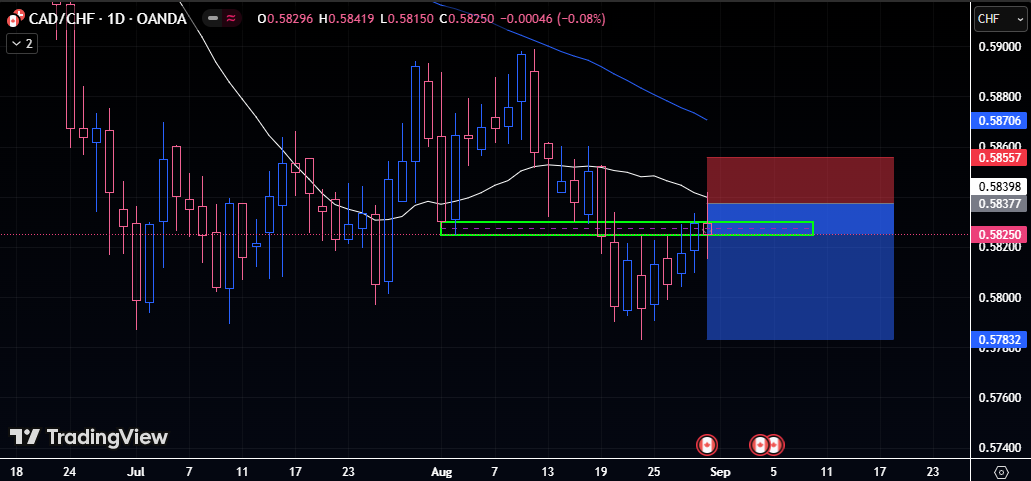Click the 24 date label on time axis
Screen dimensions: 1031x481
(x=70, y=471)
